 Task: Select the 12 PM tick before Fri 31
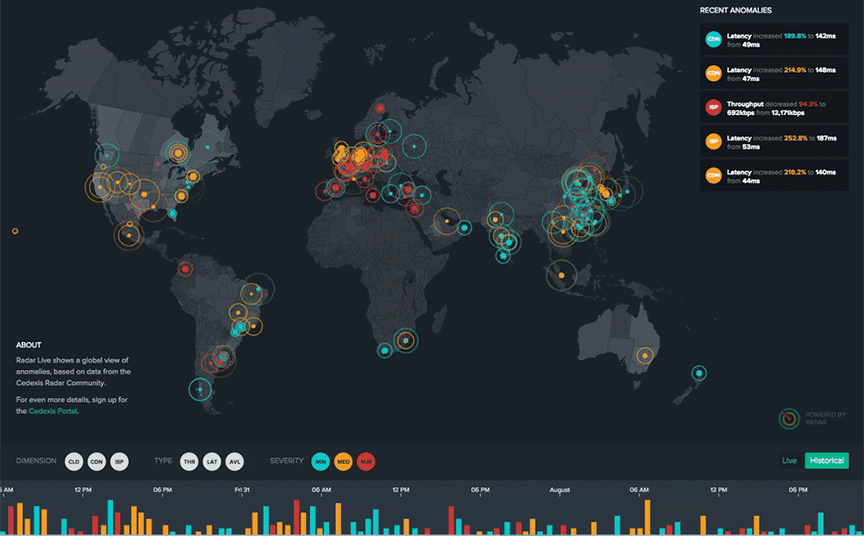83,490
